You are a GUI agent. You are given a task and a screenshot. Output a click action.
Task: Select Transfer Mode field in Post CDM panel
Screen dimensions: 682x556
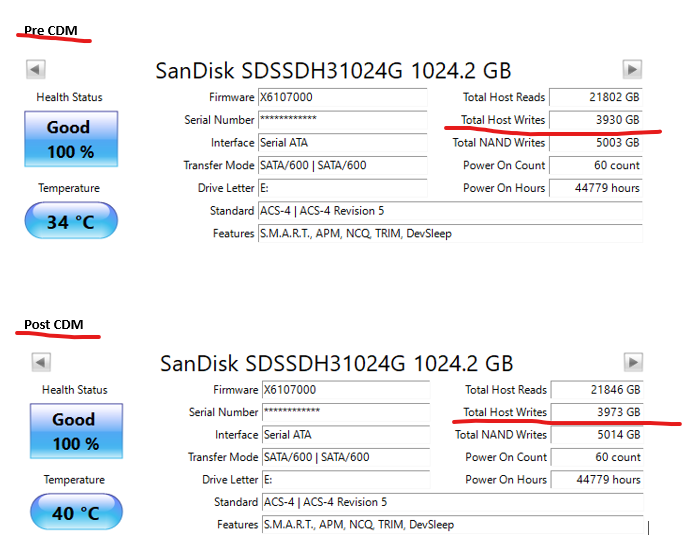(346, 457)
